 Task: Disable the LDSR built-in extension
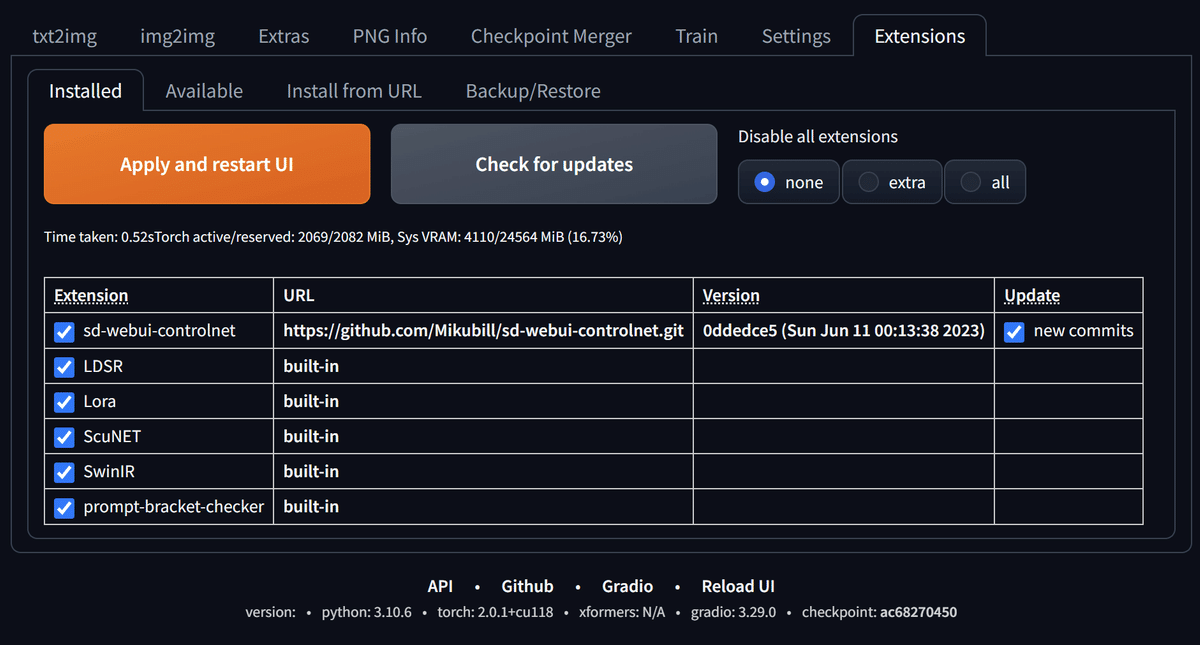click(63, 367)
